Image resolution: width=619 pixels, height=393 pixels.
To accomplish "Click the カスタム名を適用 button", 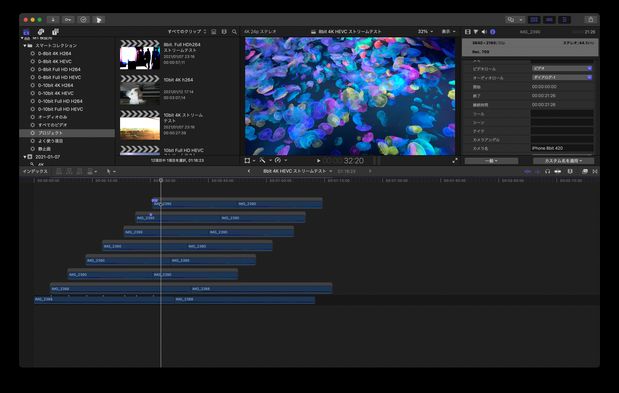I will 563,161.
